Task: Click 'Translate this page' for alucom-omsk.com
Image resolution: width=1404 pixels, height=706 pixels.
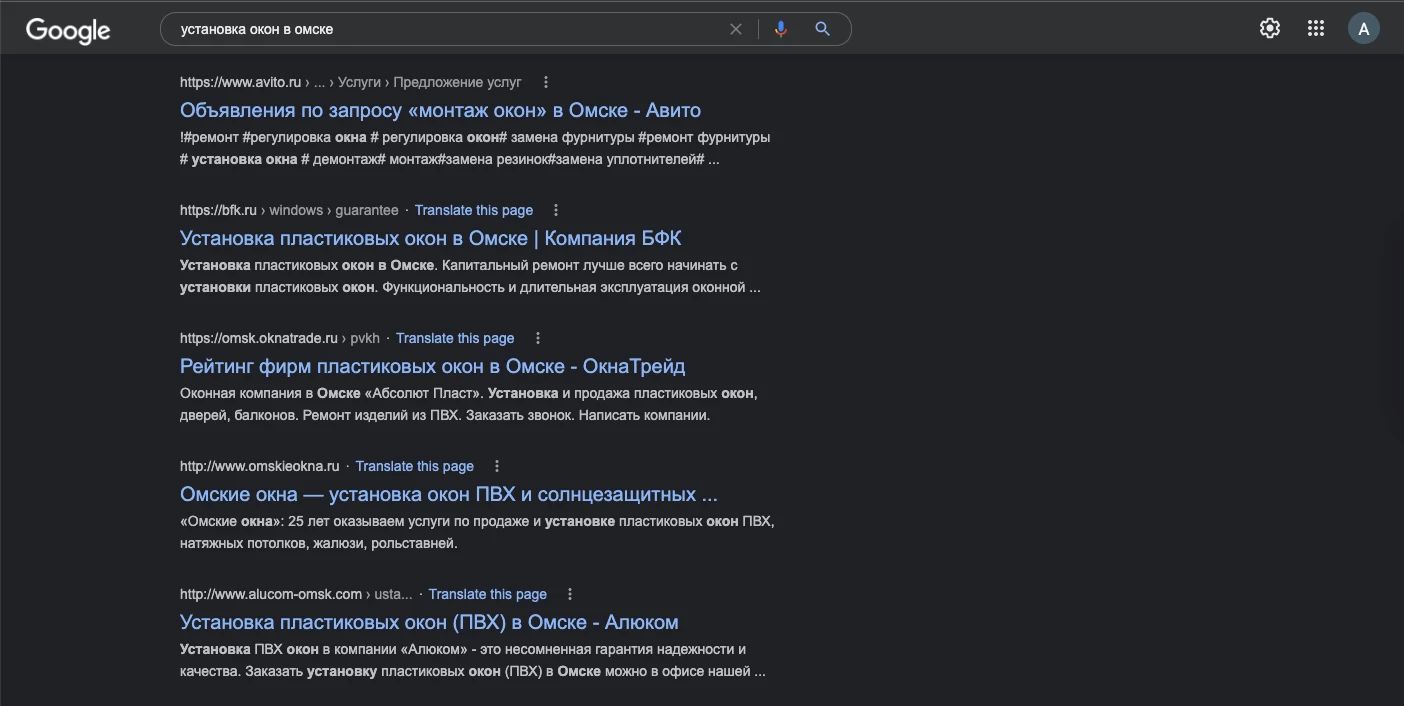Action: [488, 594]
